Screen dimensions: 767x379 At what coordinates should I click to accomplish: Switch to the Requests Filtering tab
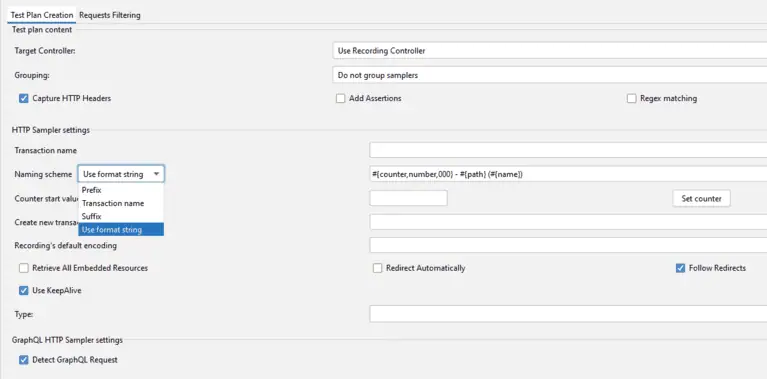pos(110,15)
